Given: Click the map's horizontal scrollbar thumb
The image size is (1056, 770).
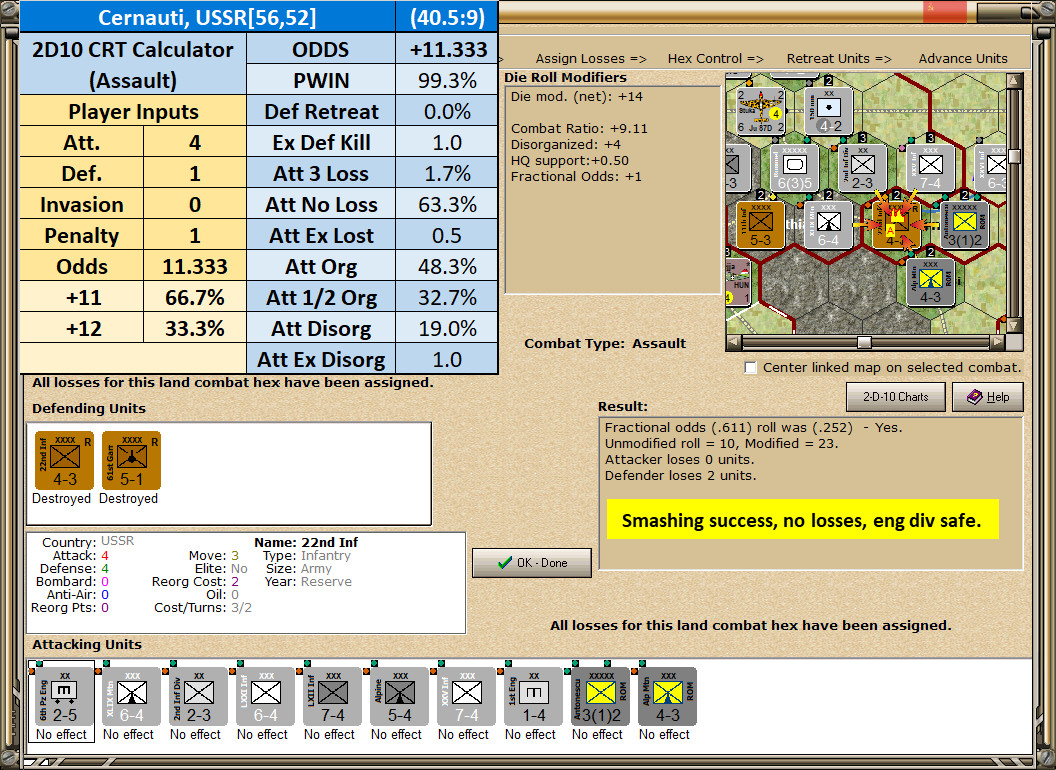Looking at the screenshot, I should coord(864,343).
